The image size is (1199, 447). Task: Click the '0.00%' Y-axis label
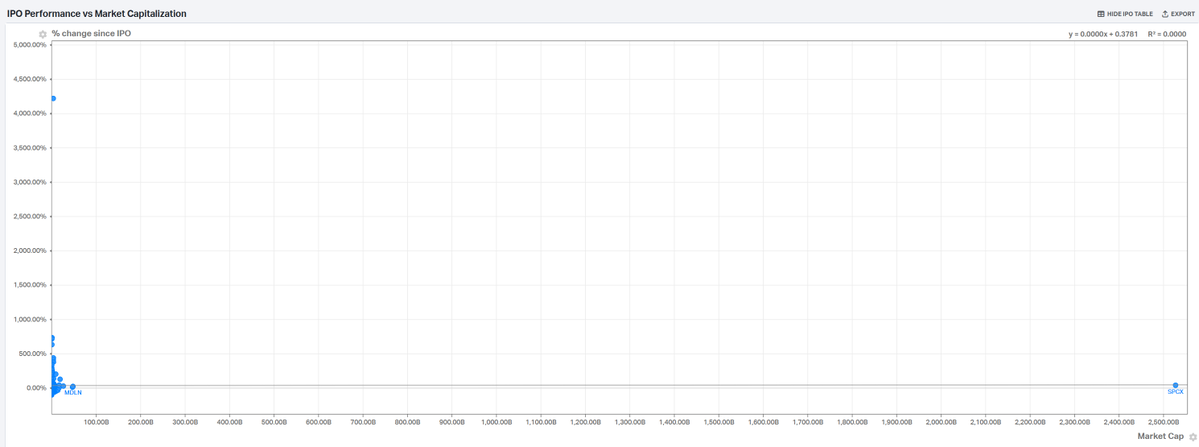pyautogui.click(x=35, y=388)
